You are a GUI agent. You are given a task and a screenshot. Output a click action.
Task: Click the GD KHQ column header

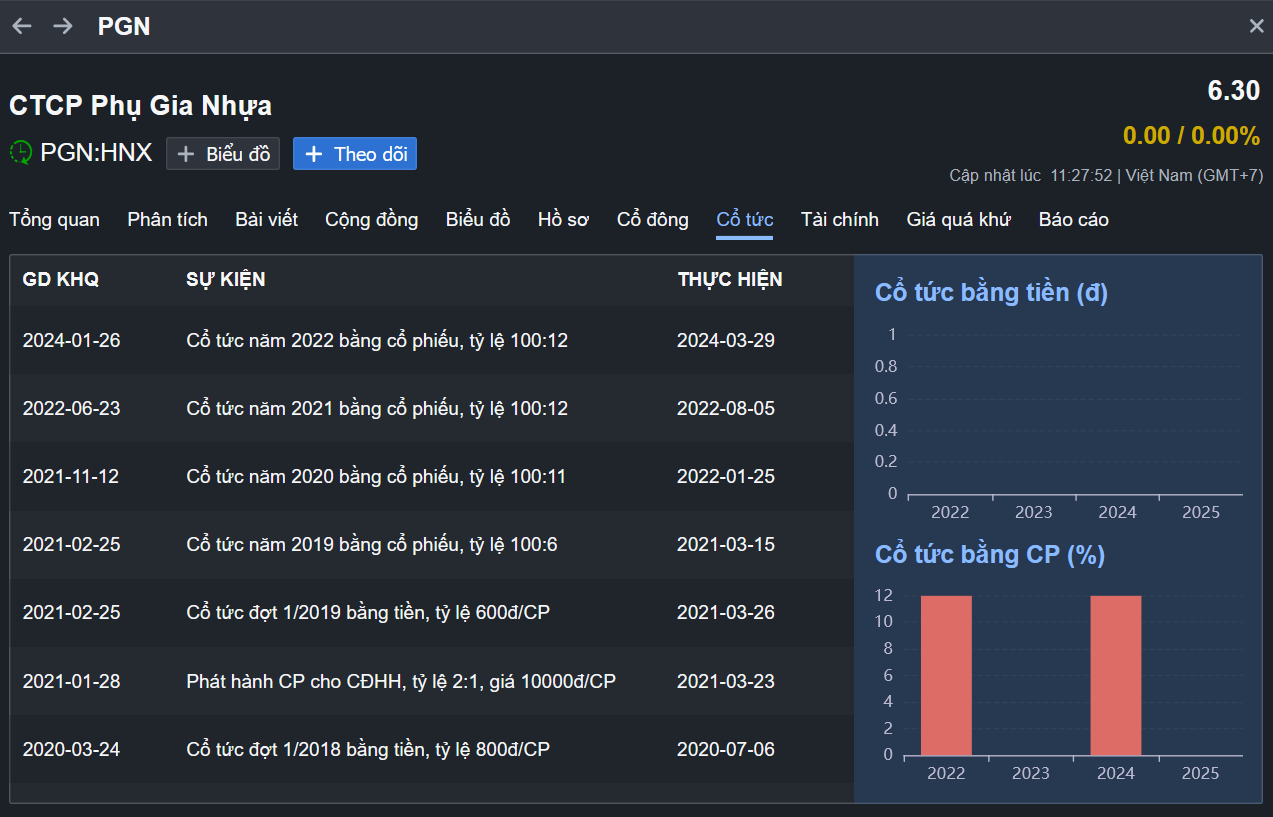coord(61,280)
